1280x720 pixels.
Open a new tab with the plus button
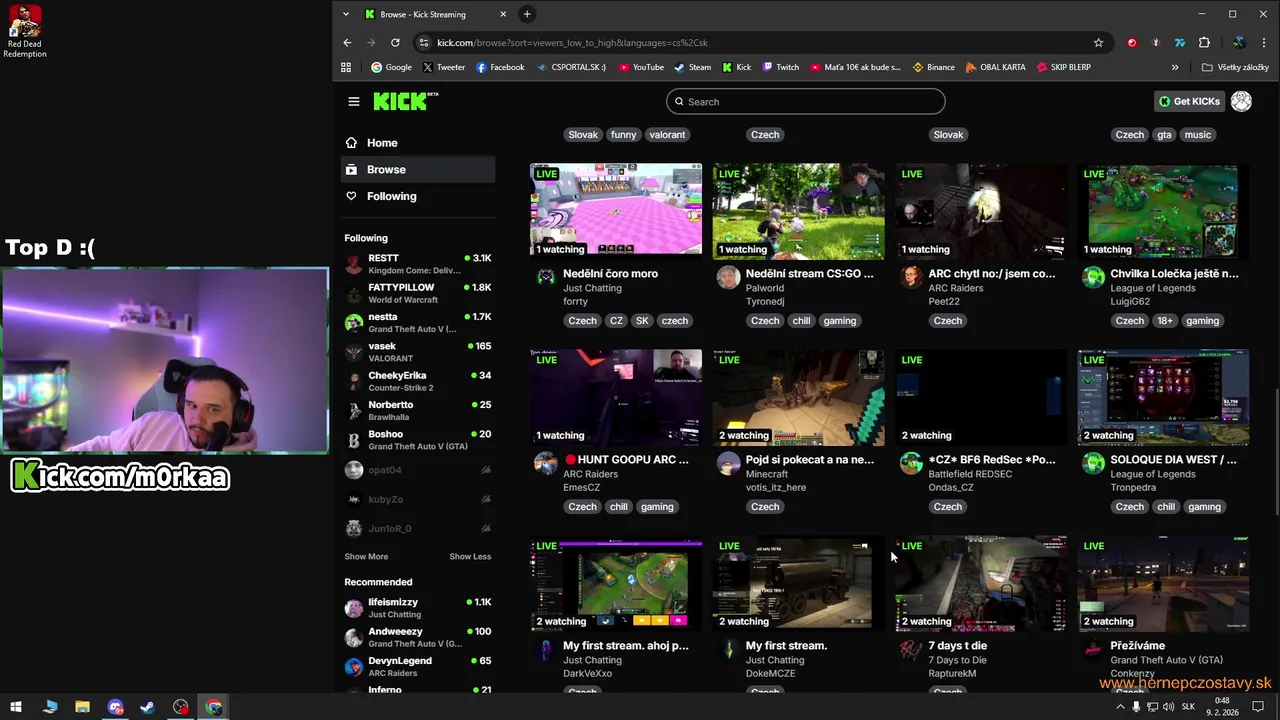pos(527,14)
